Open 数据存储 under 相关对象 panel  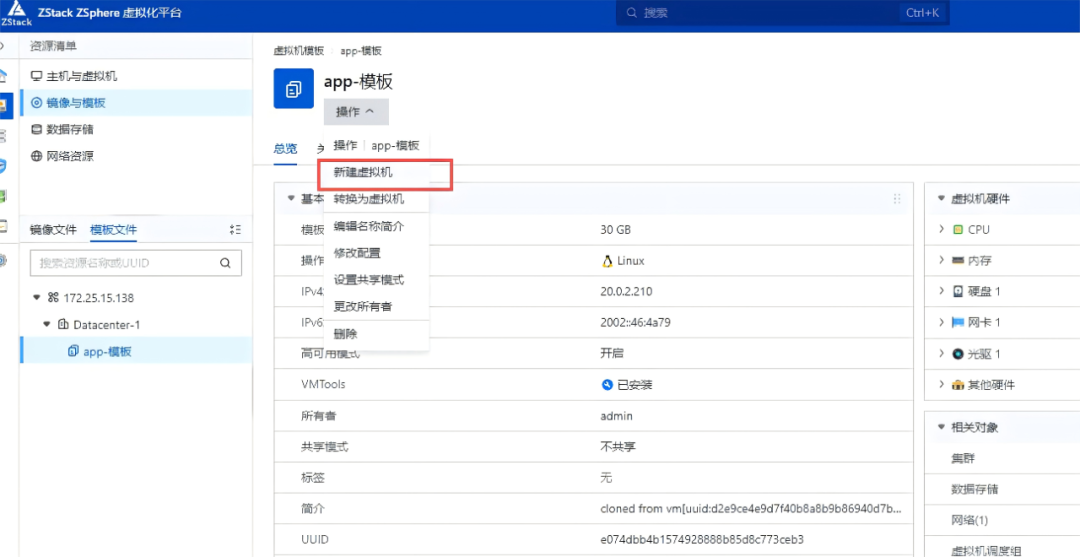pyautogui.click(x=975, y=490)
